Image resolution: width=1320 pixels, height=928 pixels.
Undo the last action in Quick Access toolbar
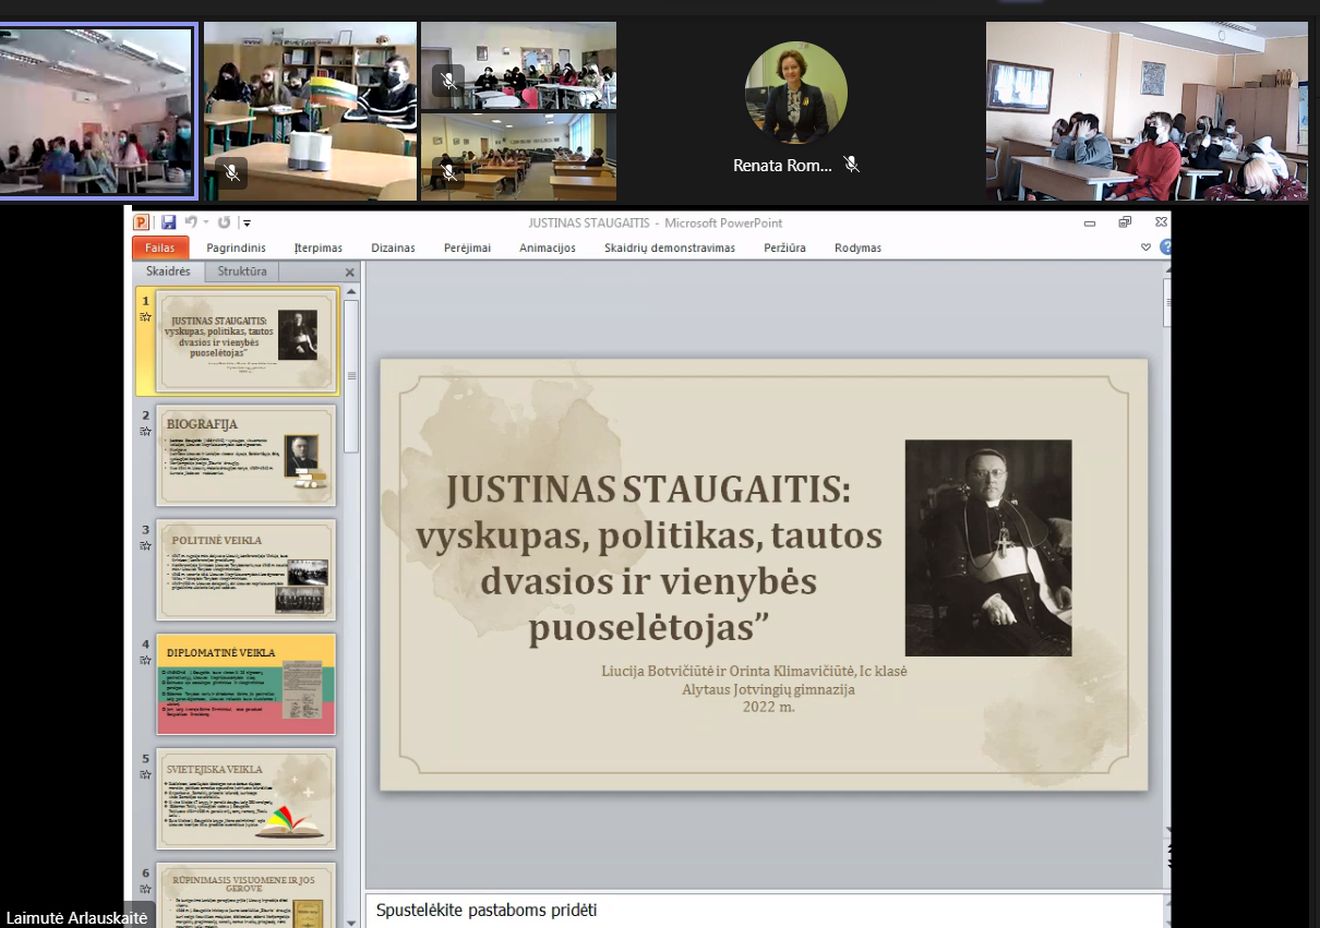click(x=190, y=222)
